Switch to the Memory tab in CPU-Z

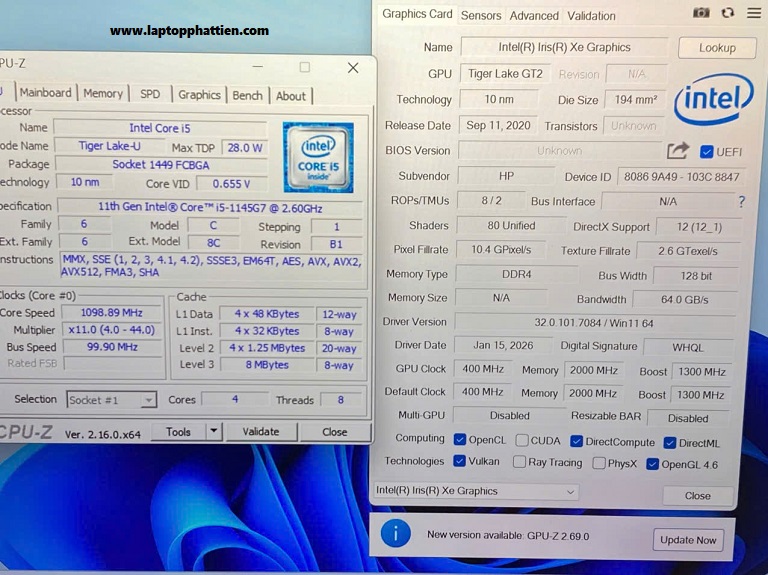pyautogui.click(x=103, y=93)
